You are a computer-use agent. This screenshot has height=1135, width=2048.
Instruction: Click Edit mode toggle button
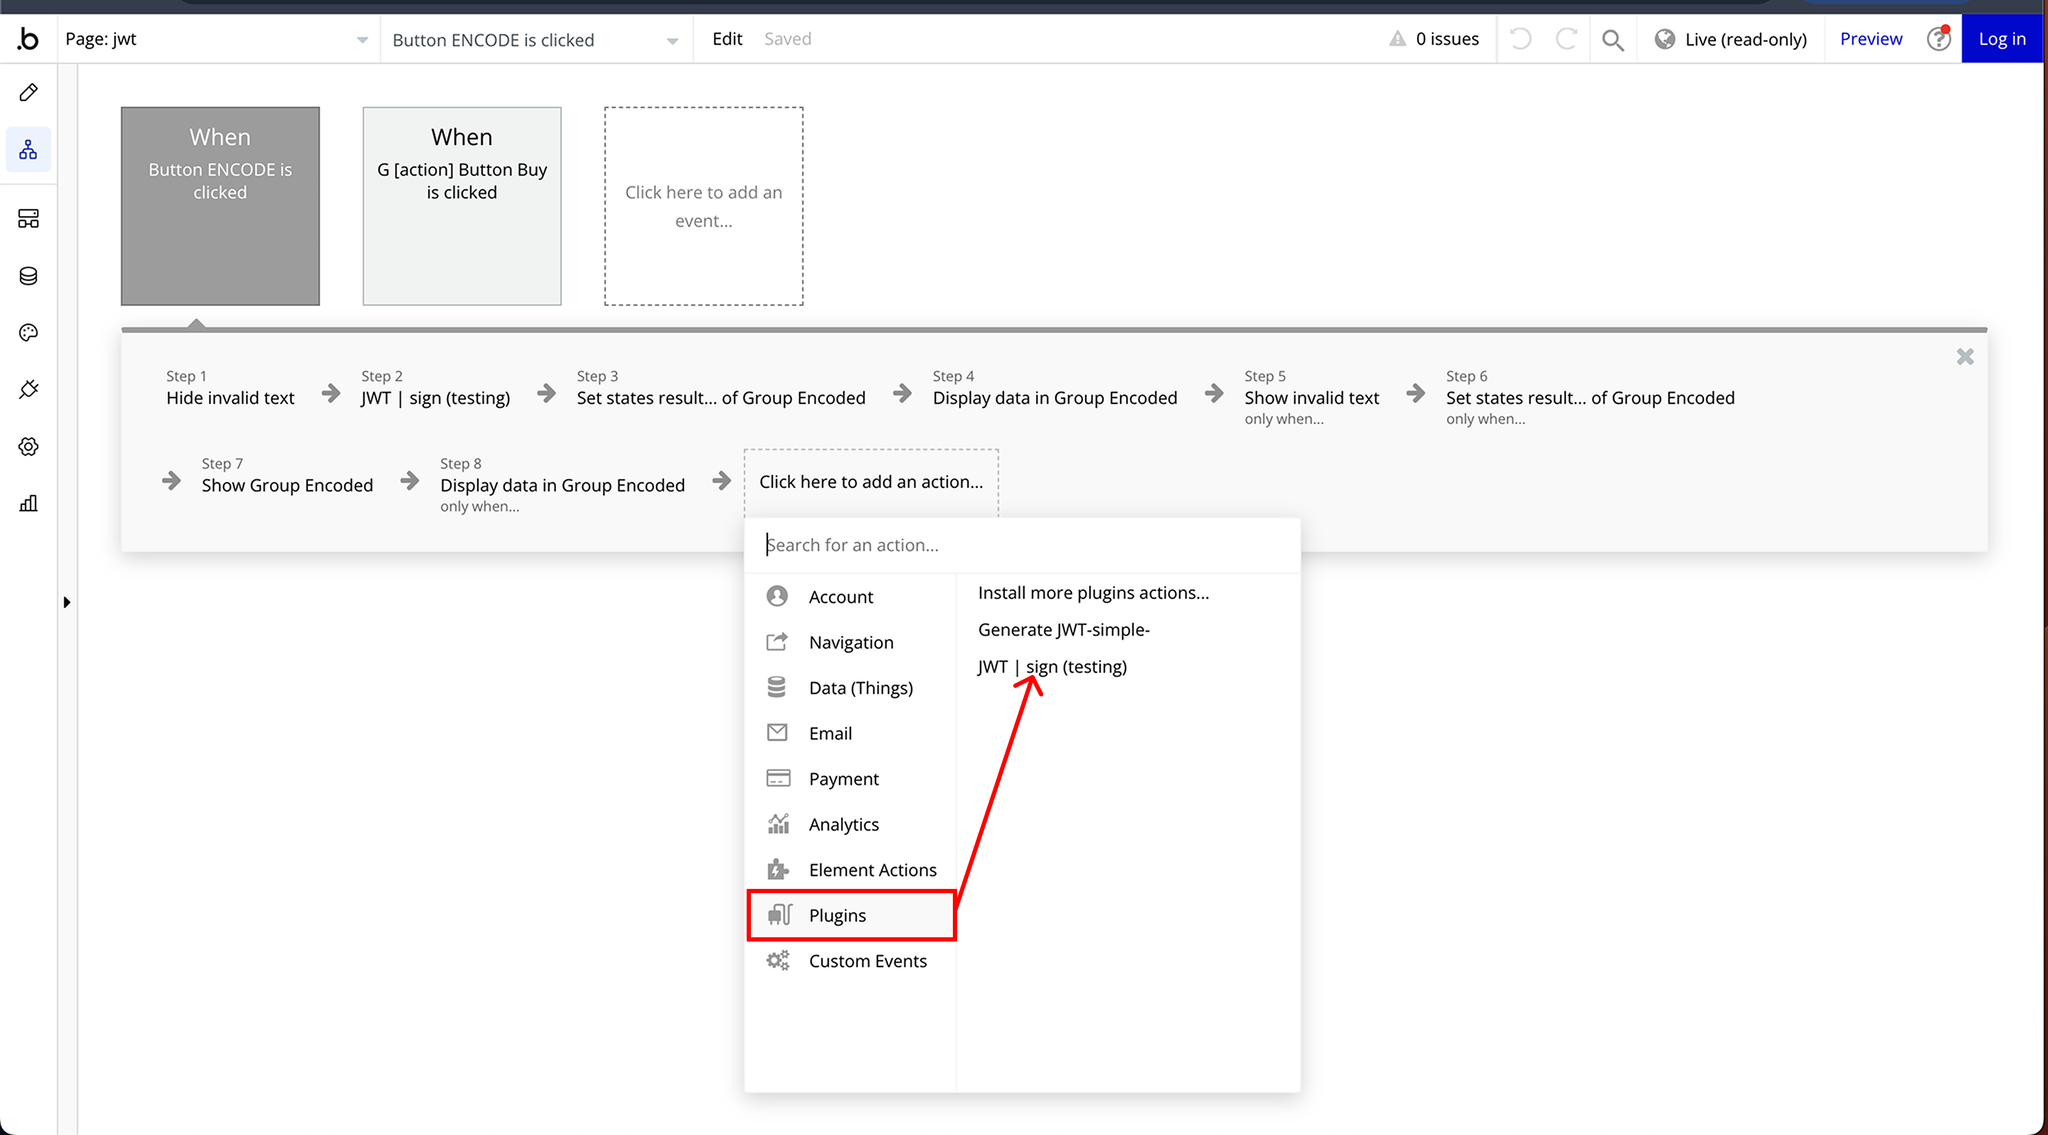click(x=726, y=38)
